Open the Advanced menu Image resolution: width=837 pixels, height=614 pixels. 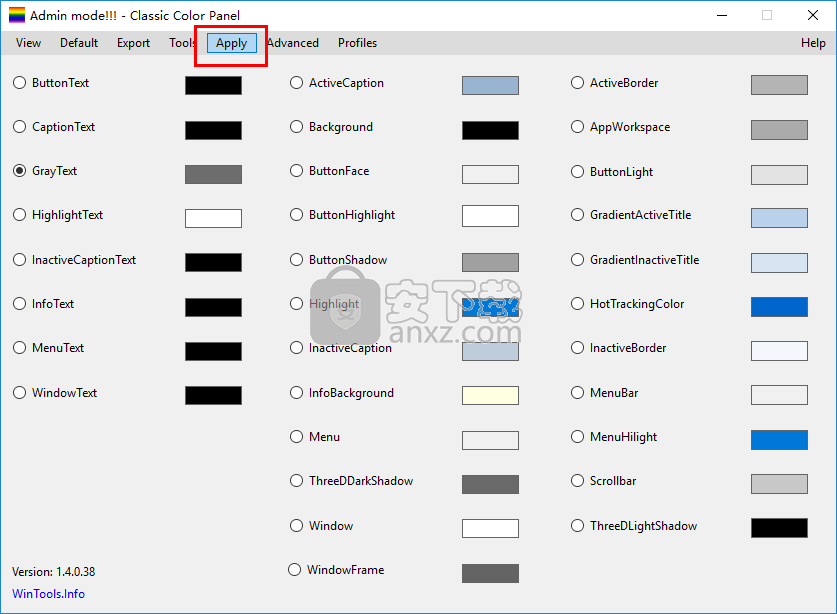293,43
